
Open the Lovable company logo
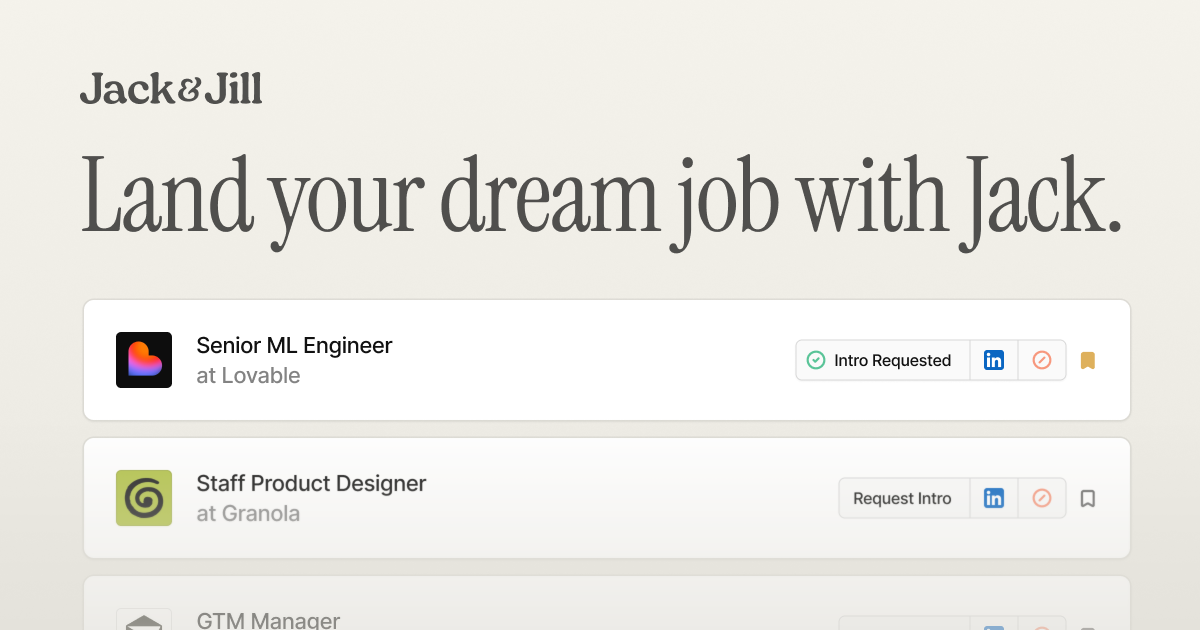[x=144, y=360]
